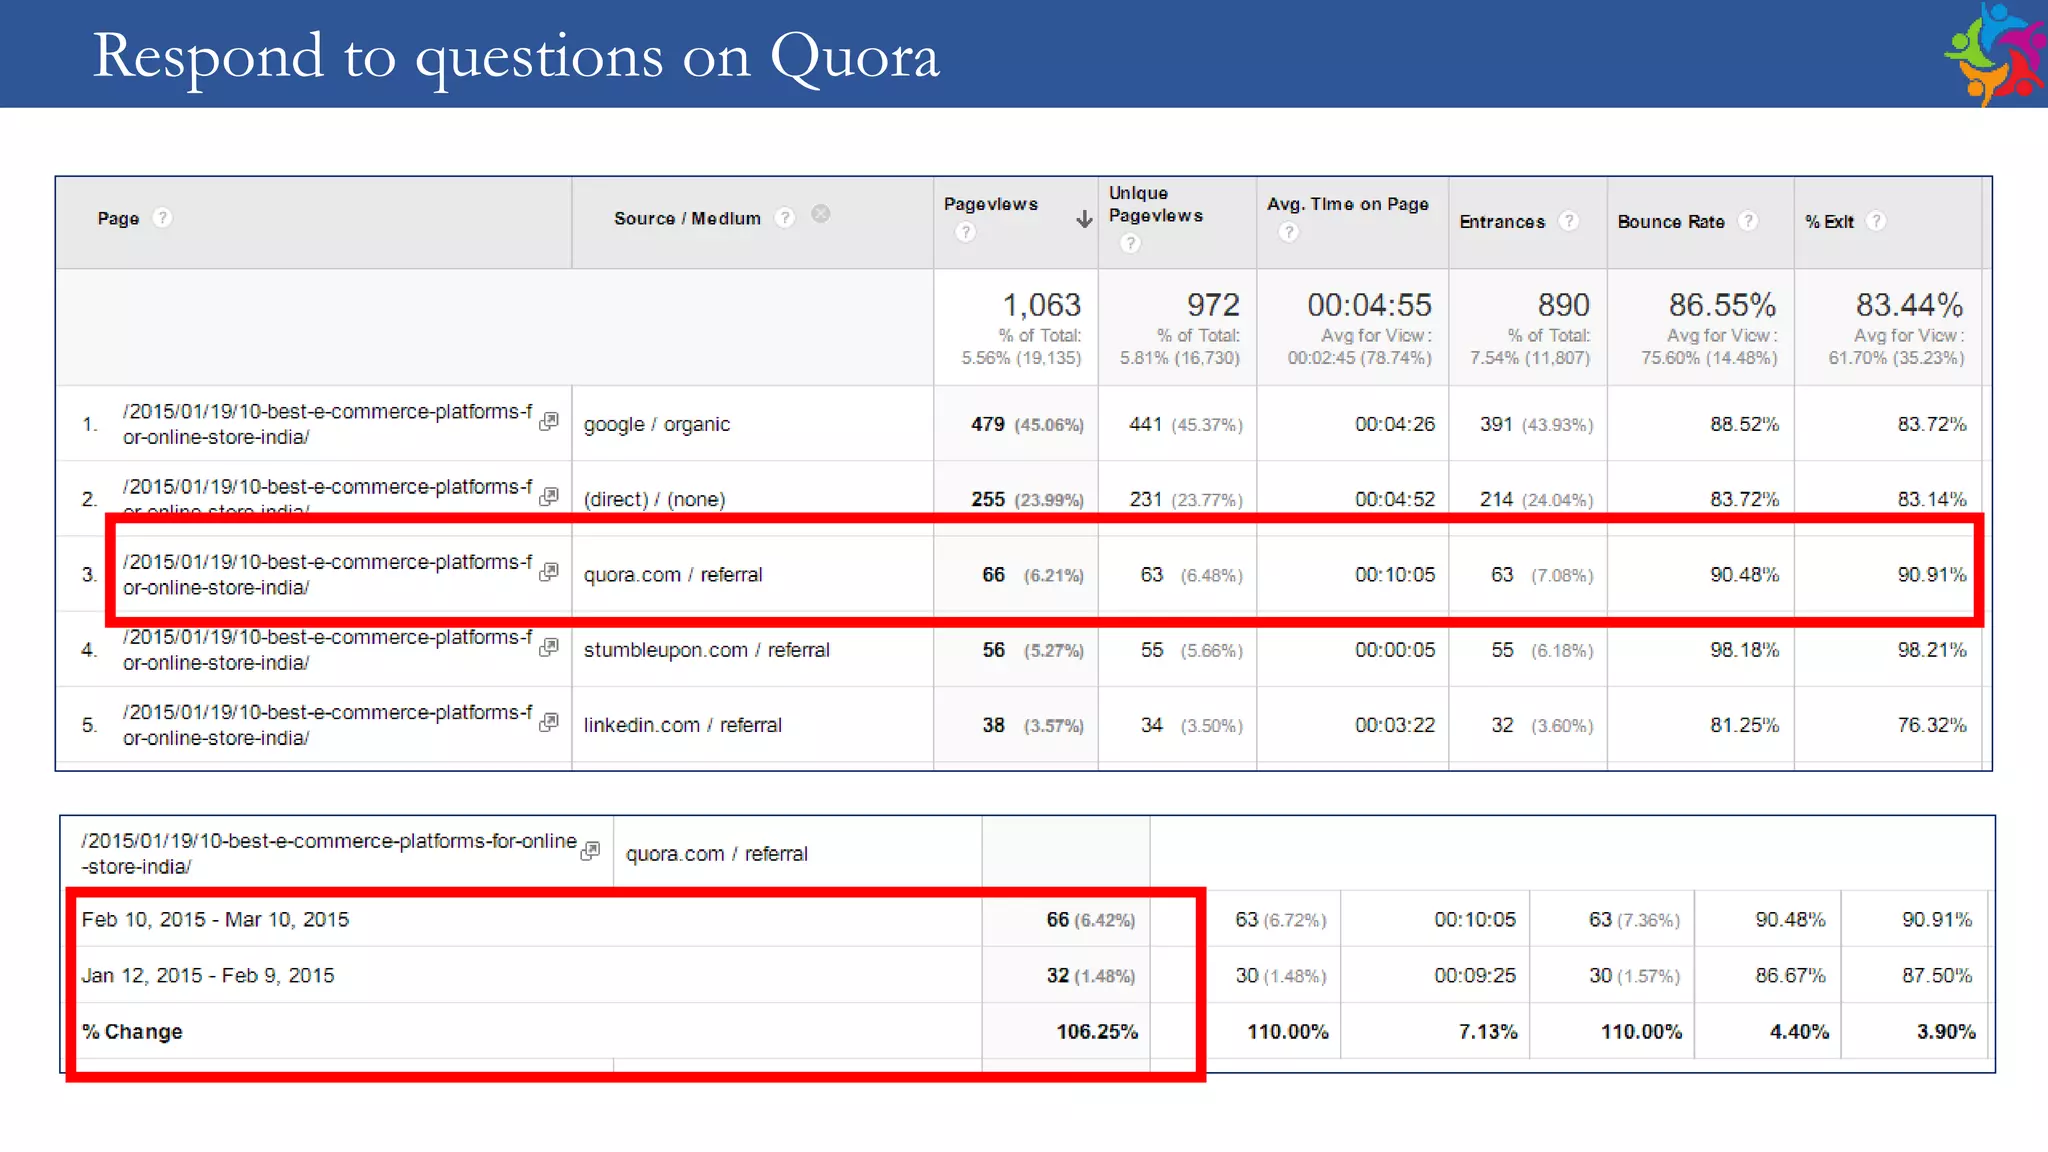Click the 00:00:05 time for stumbleupon
Image resolution: width=2048 pixels, height=1152 pixels.
coord(1395,650)
